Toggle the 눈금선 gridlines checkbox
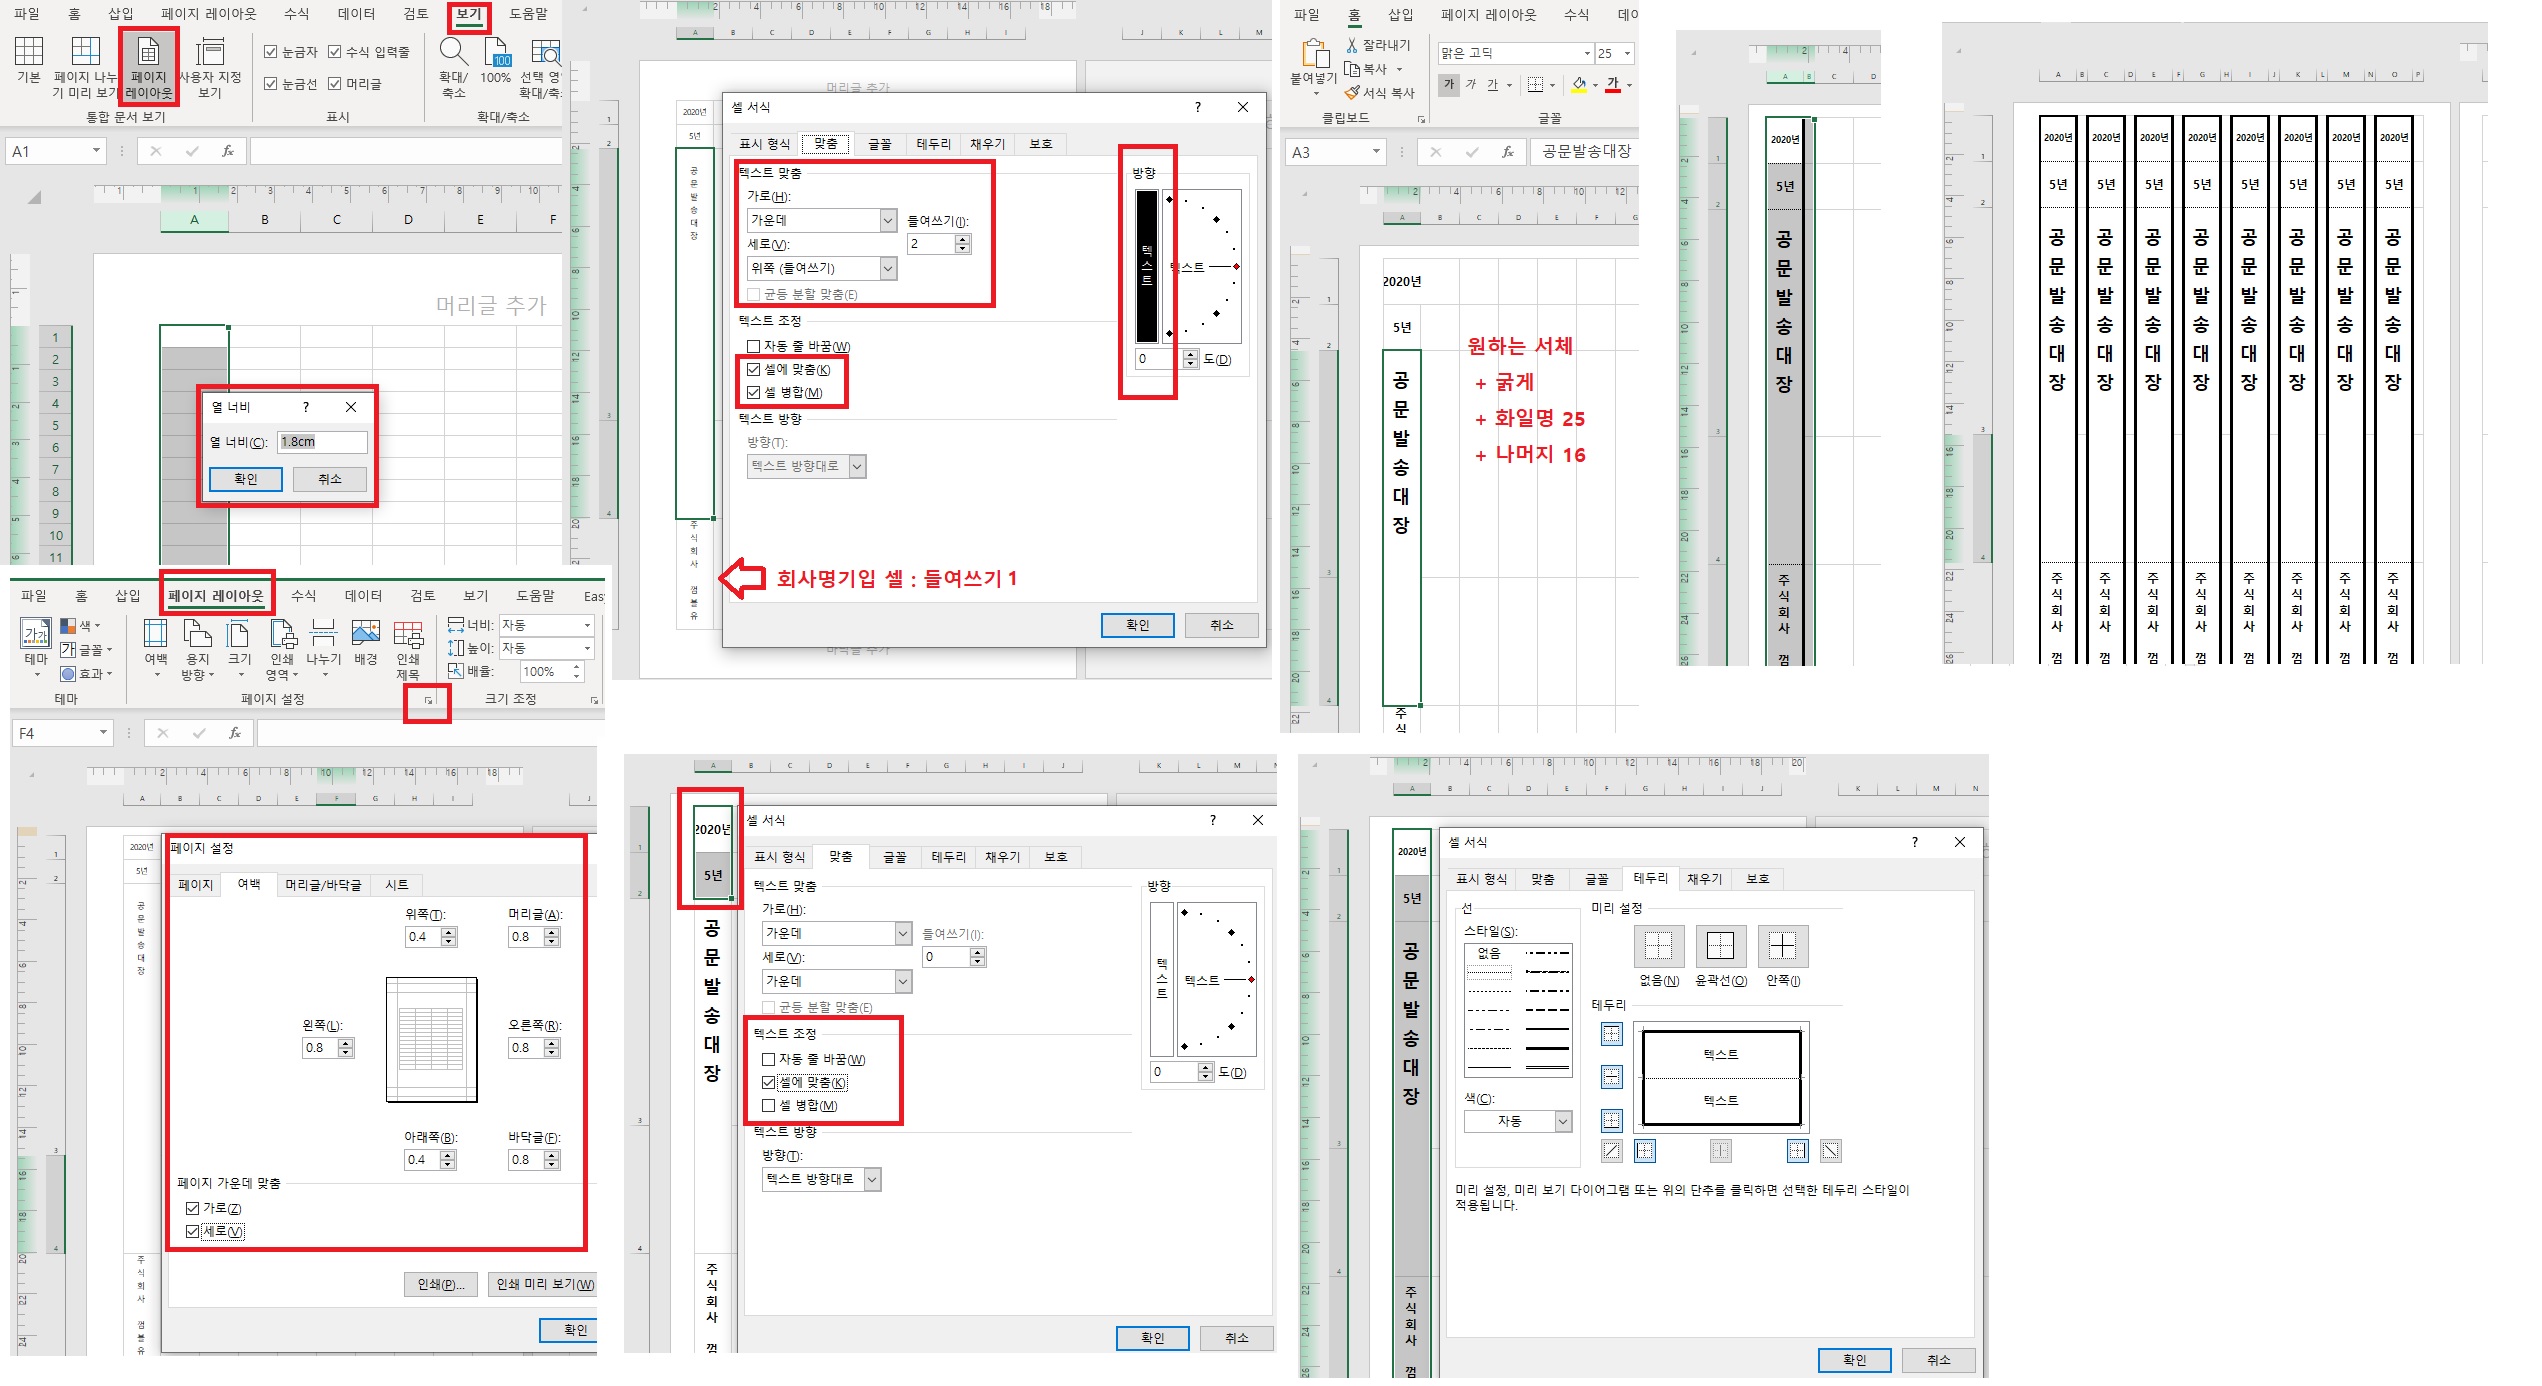The width and height of the screenshot is (2542, 1386). click(271, 84)
